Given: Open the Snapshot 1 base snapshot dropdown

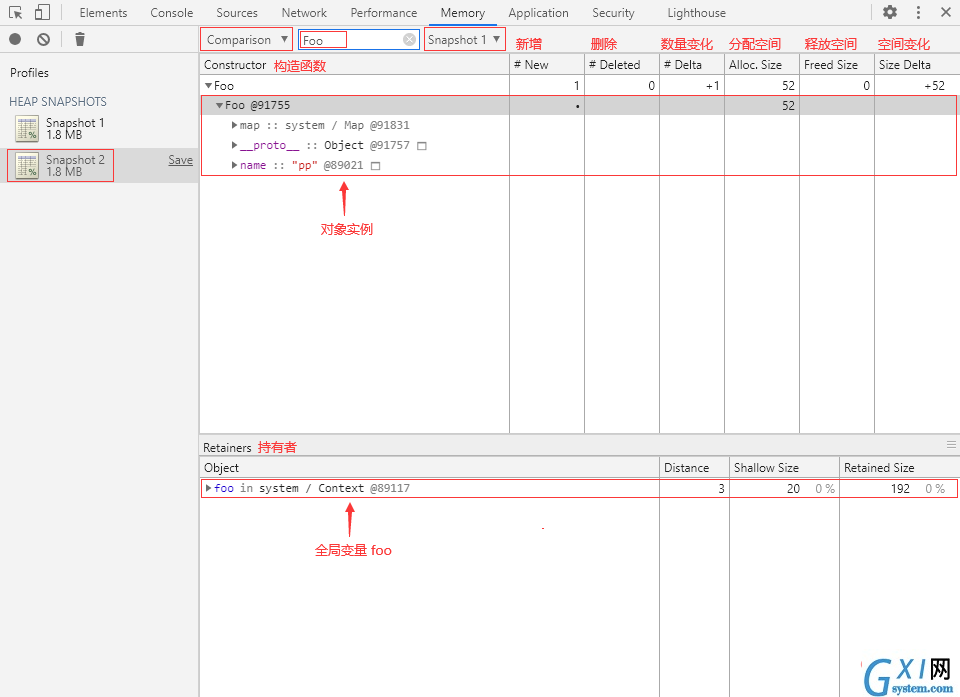Looking at the screenshot, I should (465, 40).
